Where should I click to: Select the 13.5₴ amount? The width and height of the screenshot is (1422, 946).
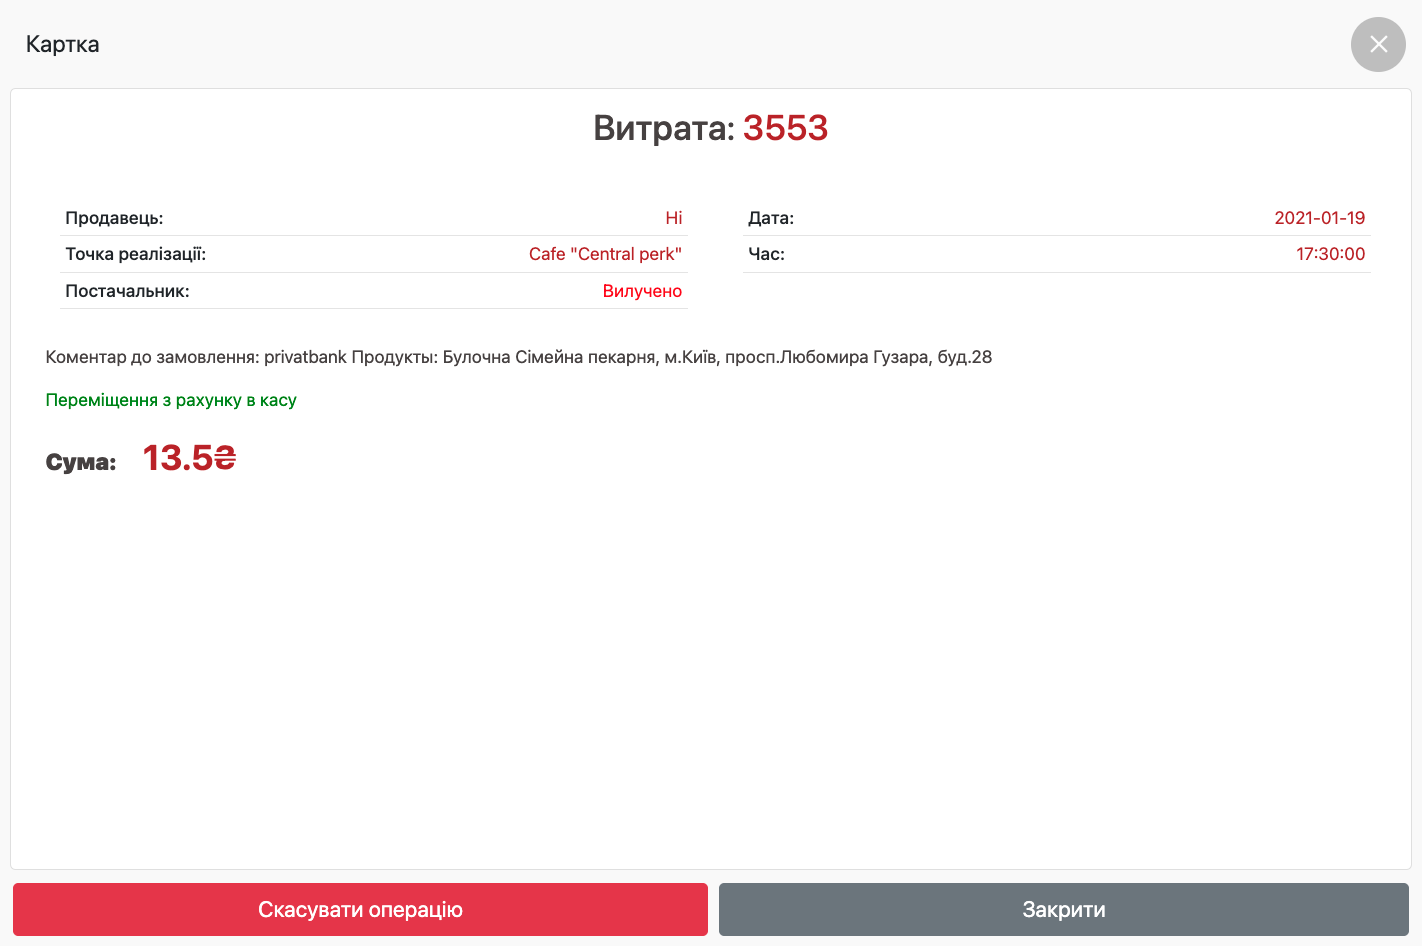click(189, 458)
